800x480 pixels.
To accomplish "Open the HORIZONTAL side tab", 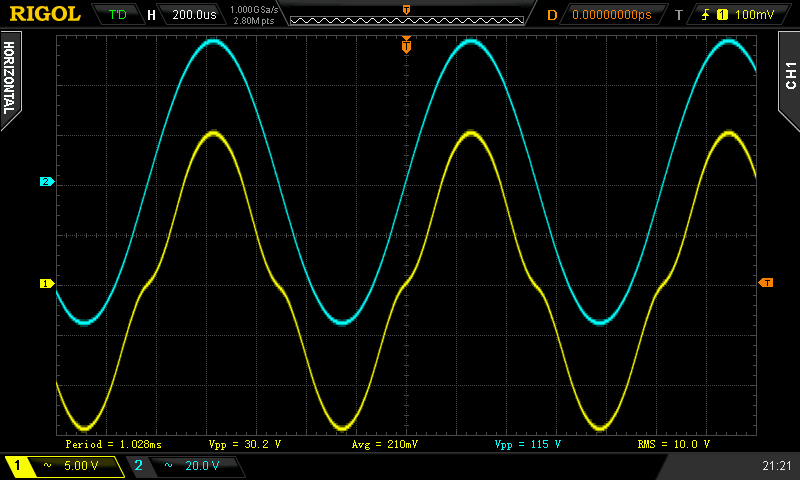I will tap(10, 79).
